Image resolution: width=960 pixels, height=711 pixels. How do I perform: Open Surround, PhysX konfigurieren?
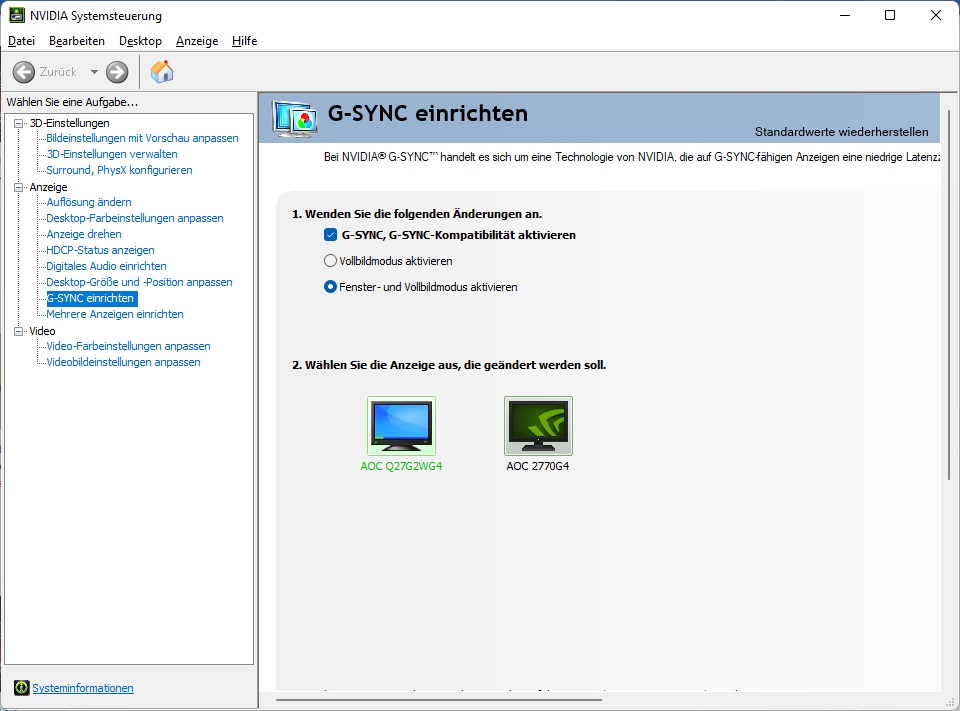click(119, 170)
